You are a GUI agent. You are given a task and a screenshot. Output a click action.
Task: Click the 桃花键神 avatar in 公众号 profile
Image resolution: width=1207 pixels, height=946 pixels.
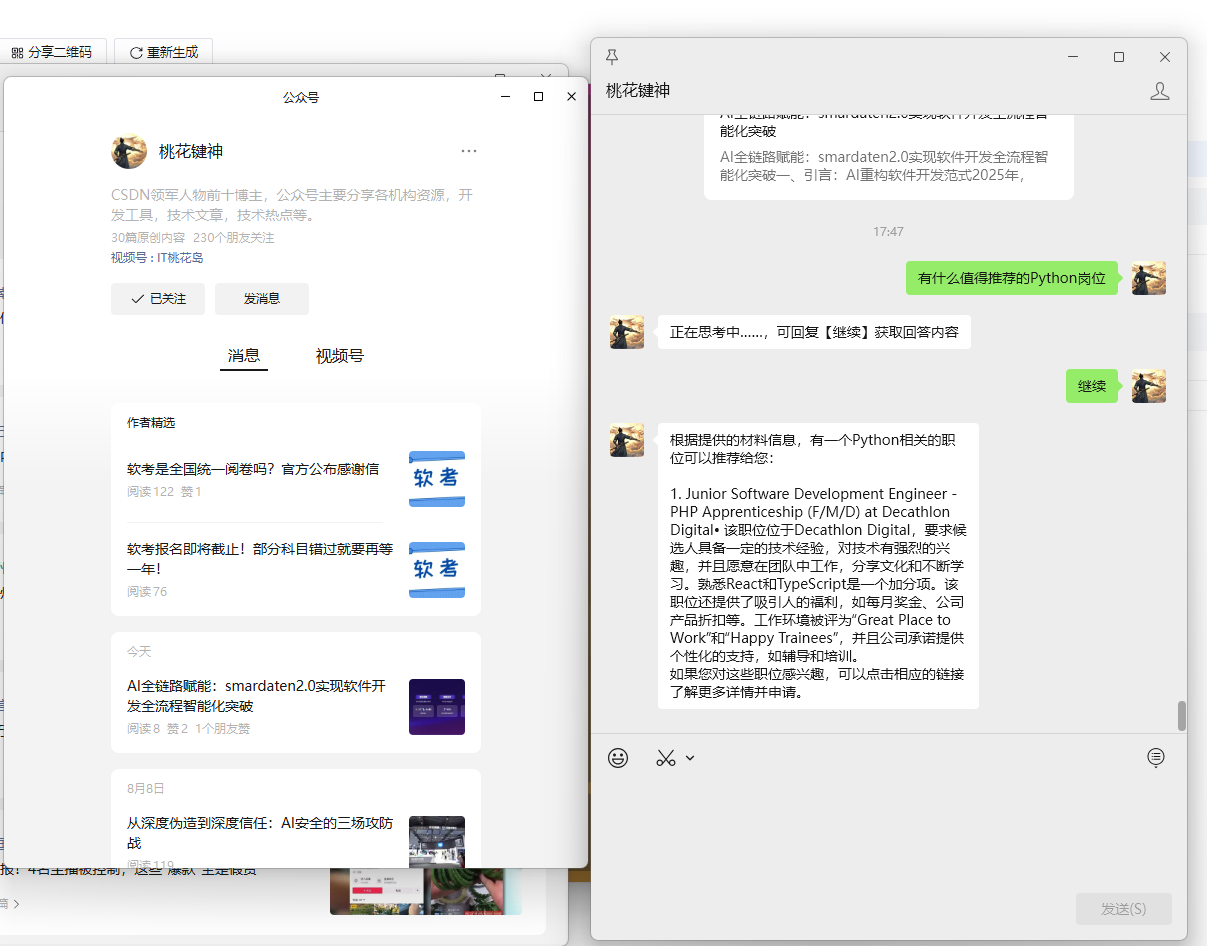pyautogui.click(x=129, y=151)
